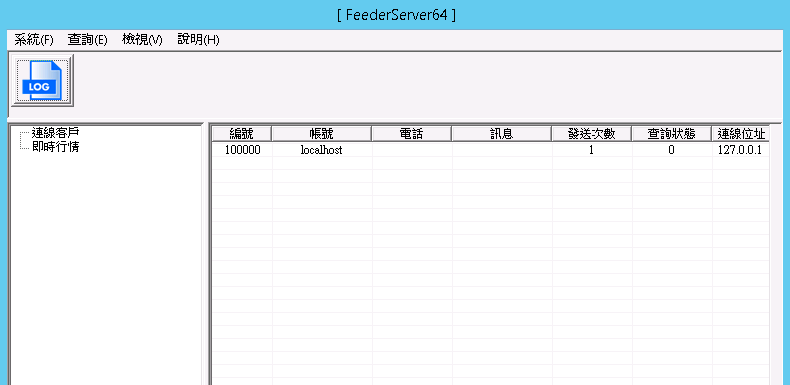Select the 連線客戶 tree node
This screenshot has height=385, width=790.
[55, 133]
